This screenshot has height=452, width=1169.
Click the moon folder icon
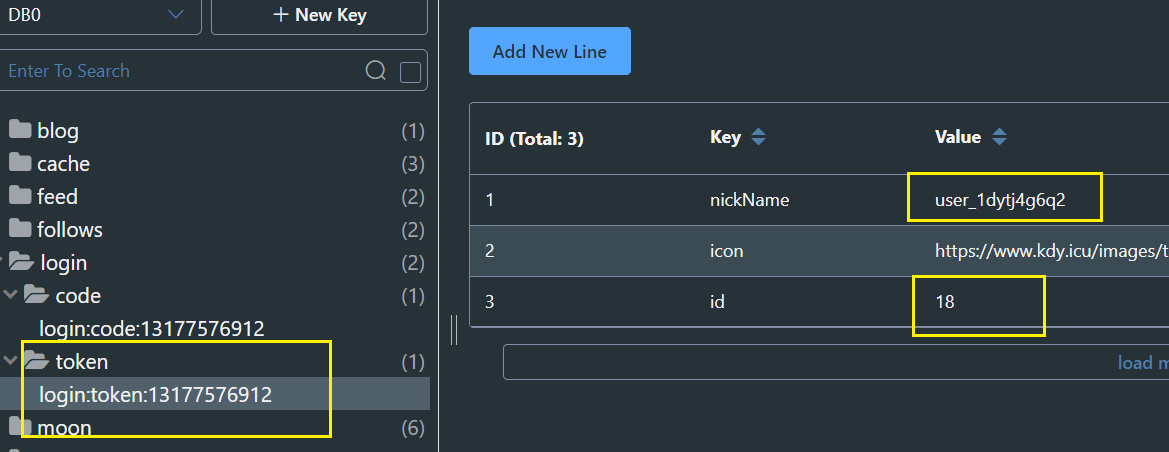click(x=20, y=428)
